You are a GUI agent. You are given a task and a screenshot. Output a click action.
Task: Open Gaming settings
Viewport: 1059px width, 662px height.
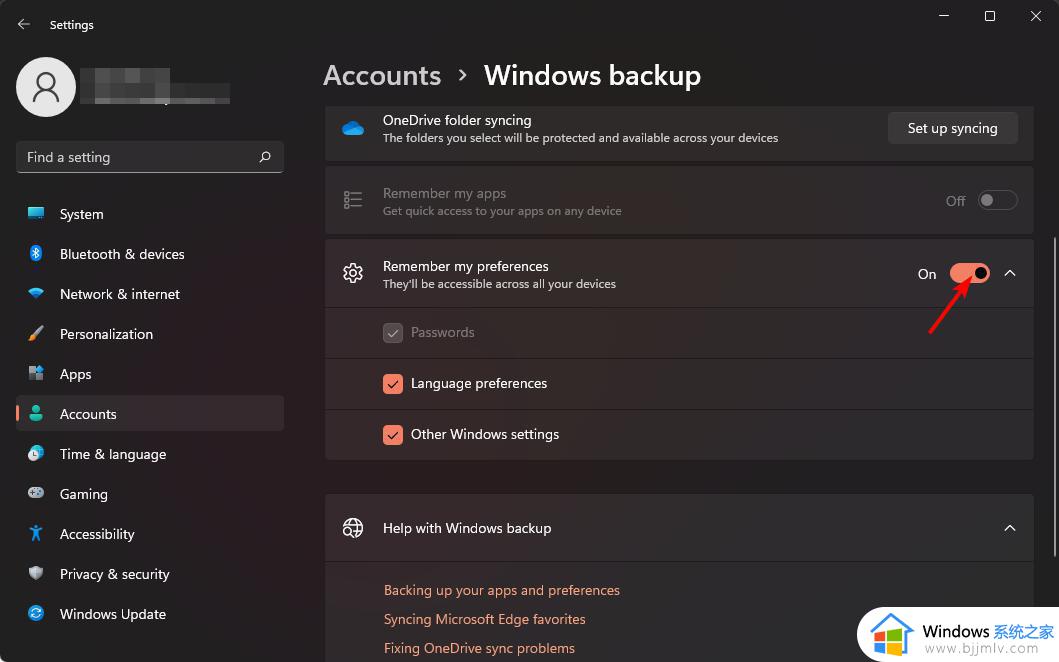click(150, 493)
